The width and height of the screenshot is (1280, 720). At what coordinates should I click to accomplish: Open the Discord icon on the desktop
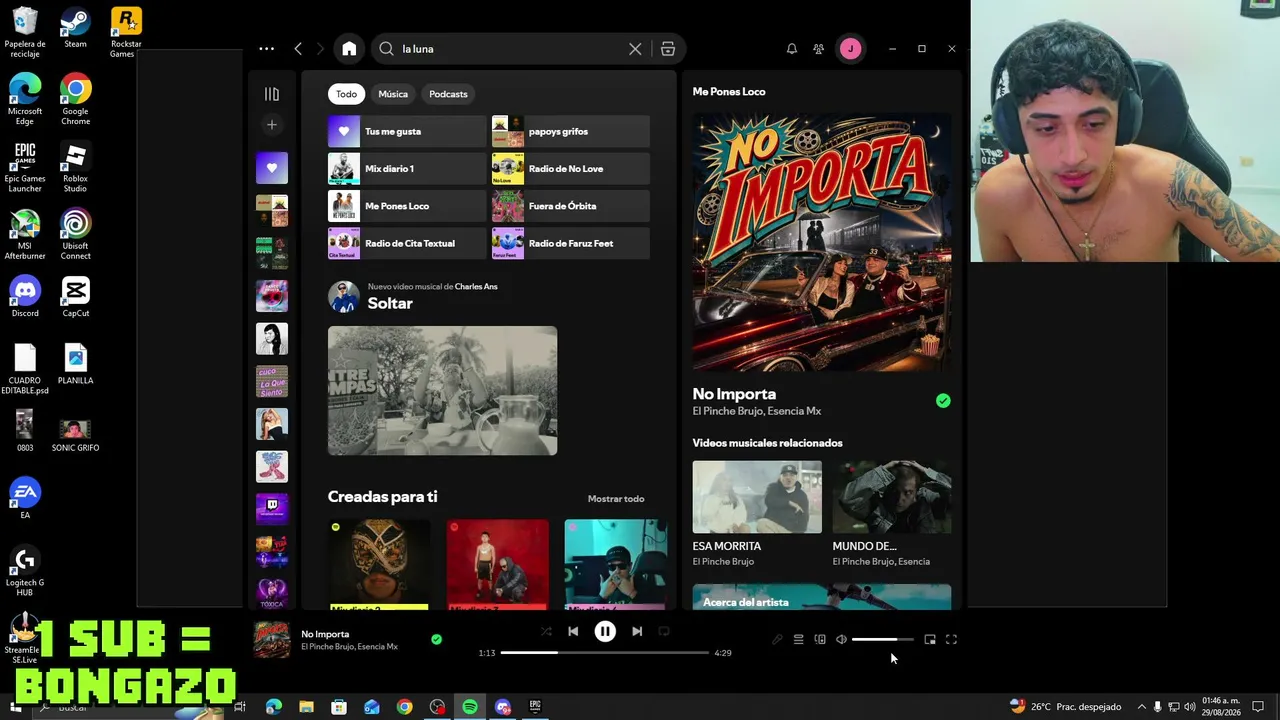pos(25,297)
